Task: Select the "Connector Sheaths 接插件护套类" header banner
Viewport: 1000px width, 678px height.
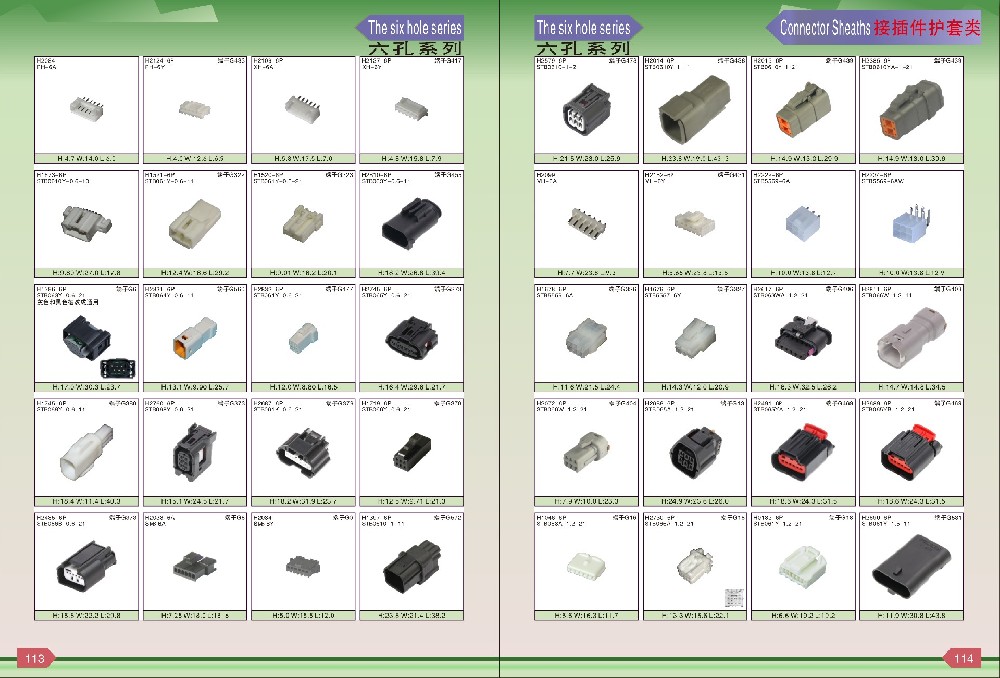Action: (874, 27)
